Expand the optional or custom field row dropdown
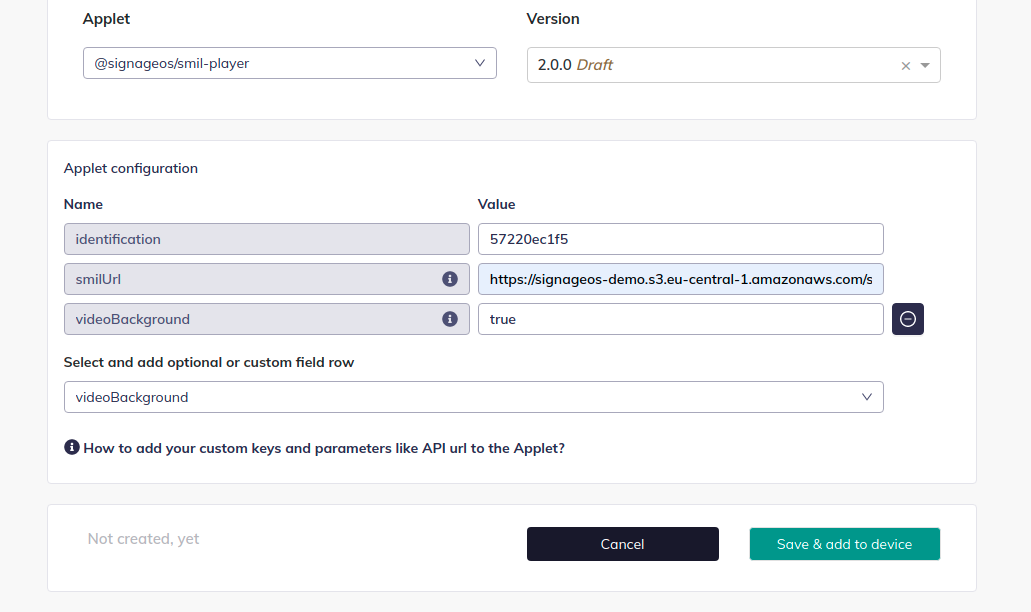This screenshot has width=1031, height=612. pos(460,397)
